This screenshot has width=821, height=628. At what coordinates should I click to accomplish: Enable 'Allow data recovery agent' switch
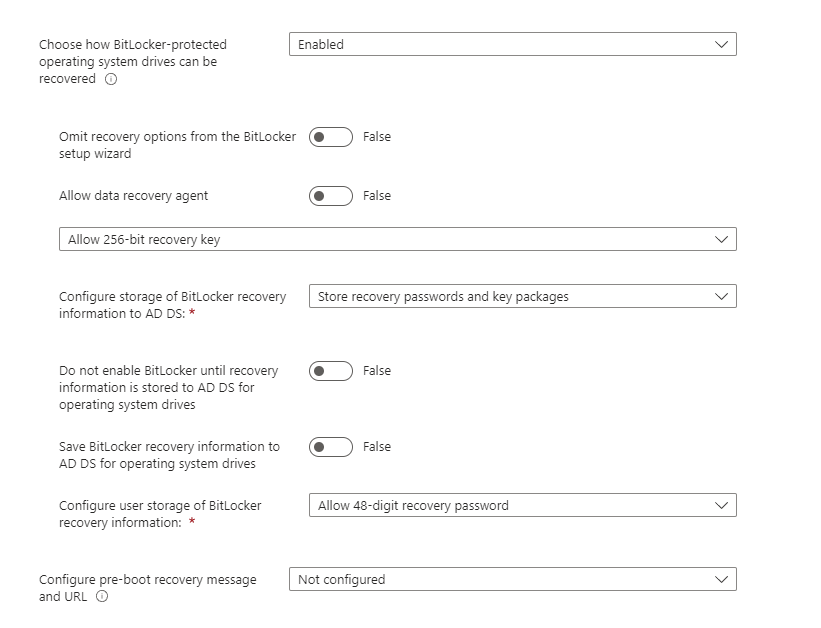click(x=331, y=196)
